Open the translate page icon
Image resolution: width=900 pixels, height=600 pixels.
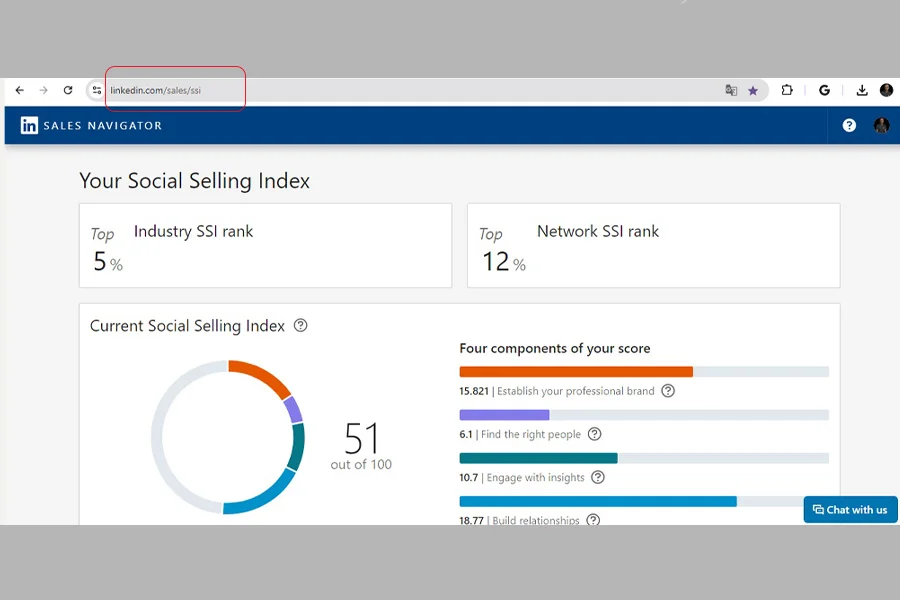(x=731, y=90)
